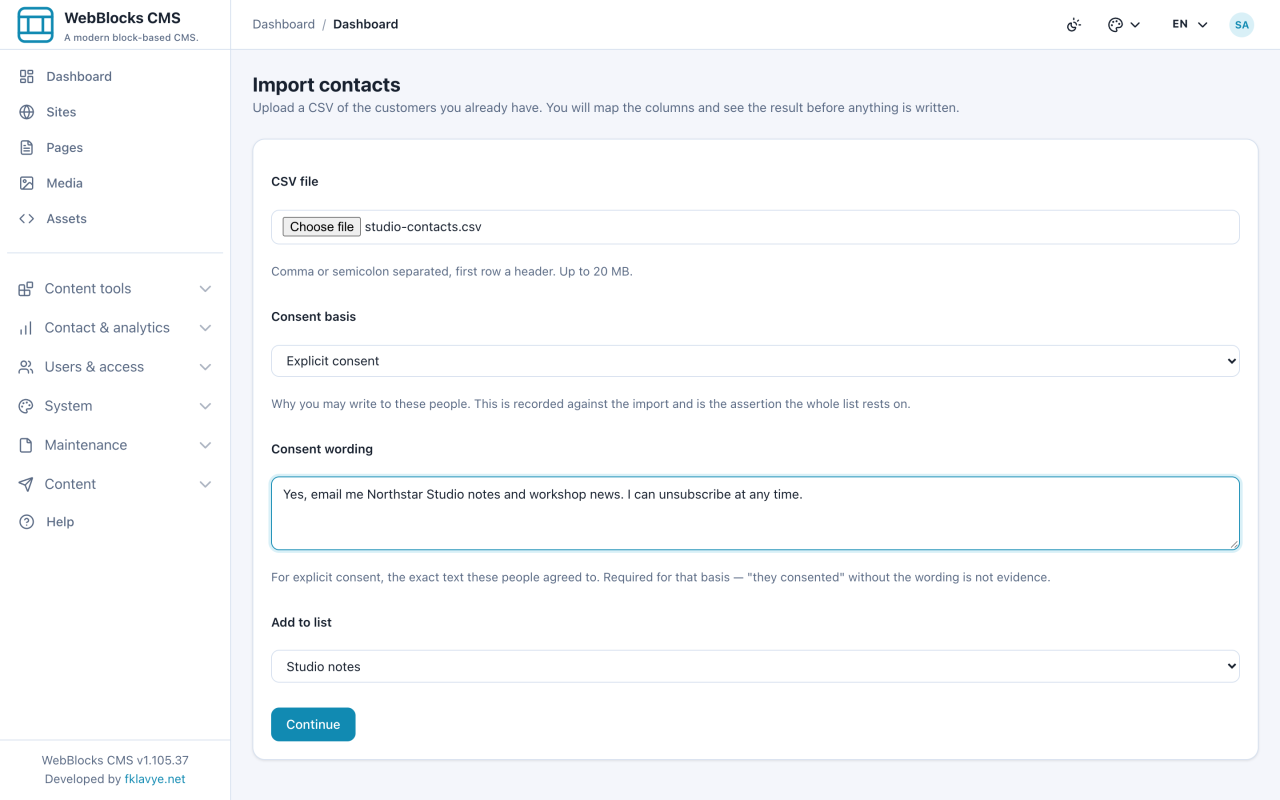Open Media via its image icon
The width and height of the screenshot is (1280, 800).
(27, 183)
